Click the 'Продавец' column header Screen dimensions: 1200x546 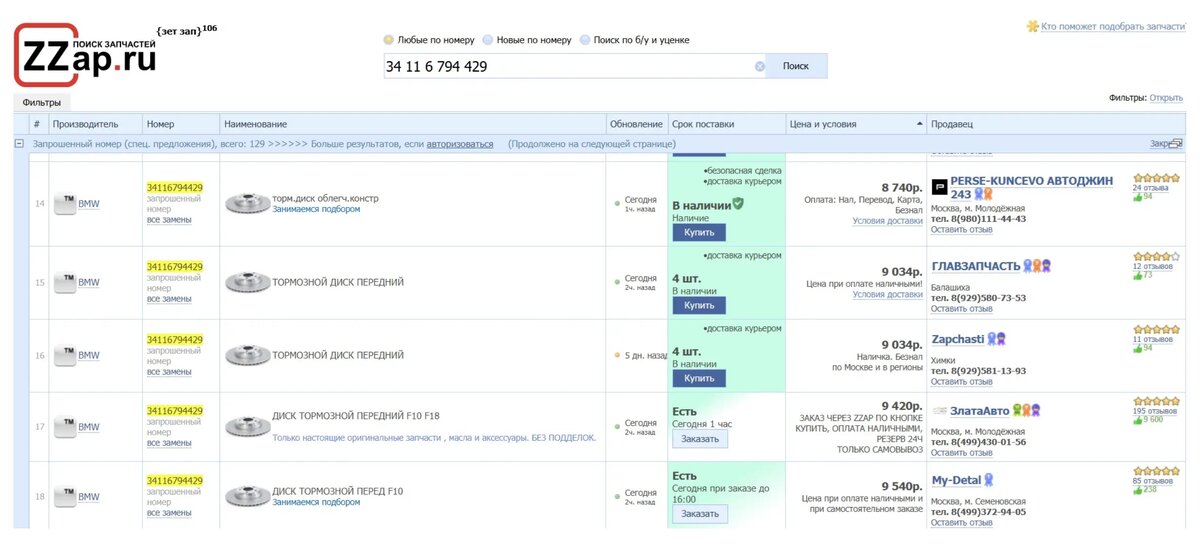point(1056,124)
